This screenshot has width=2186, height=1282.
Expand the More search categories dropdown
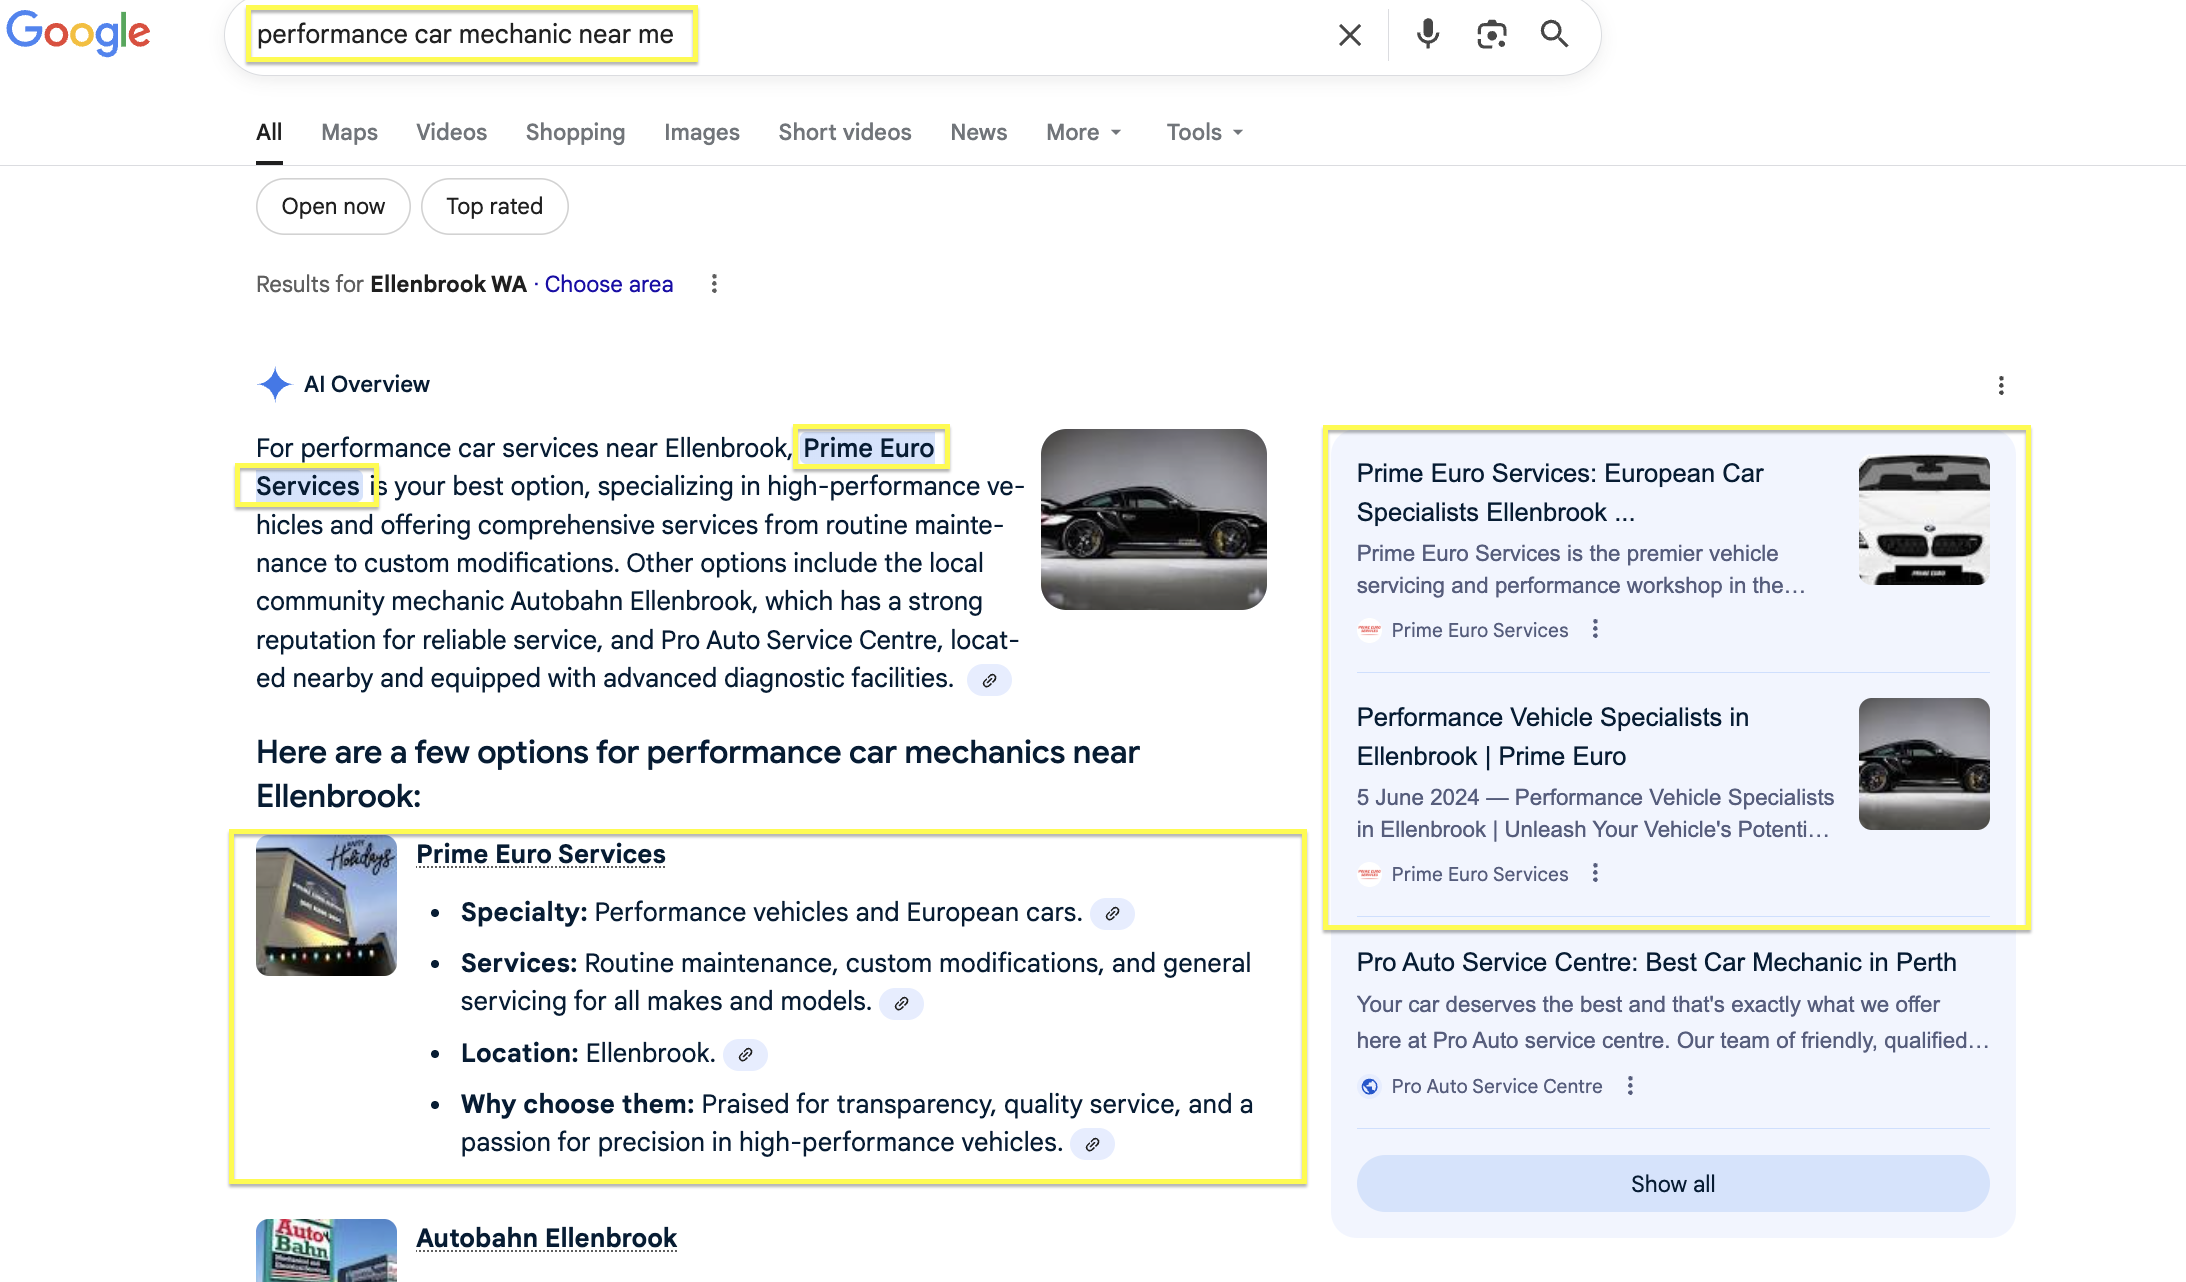point(1084,132)
